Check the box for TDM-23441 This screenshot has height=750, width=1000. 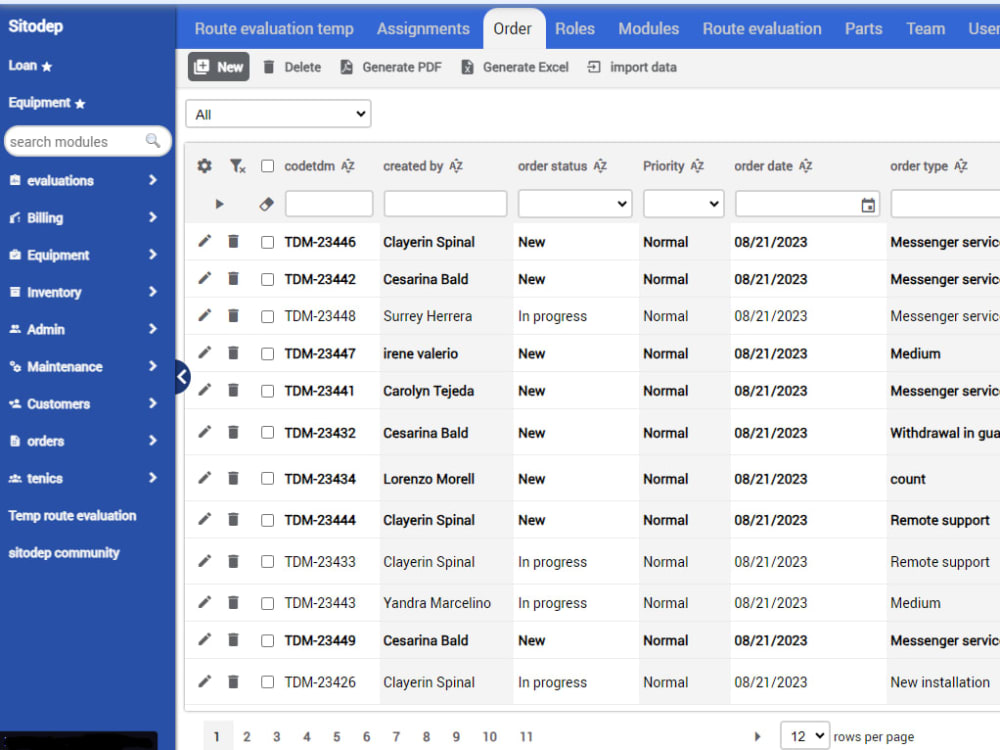(267, 391)
